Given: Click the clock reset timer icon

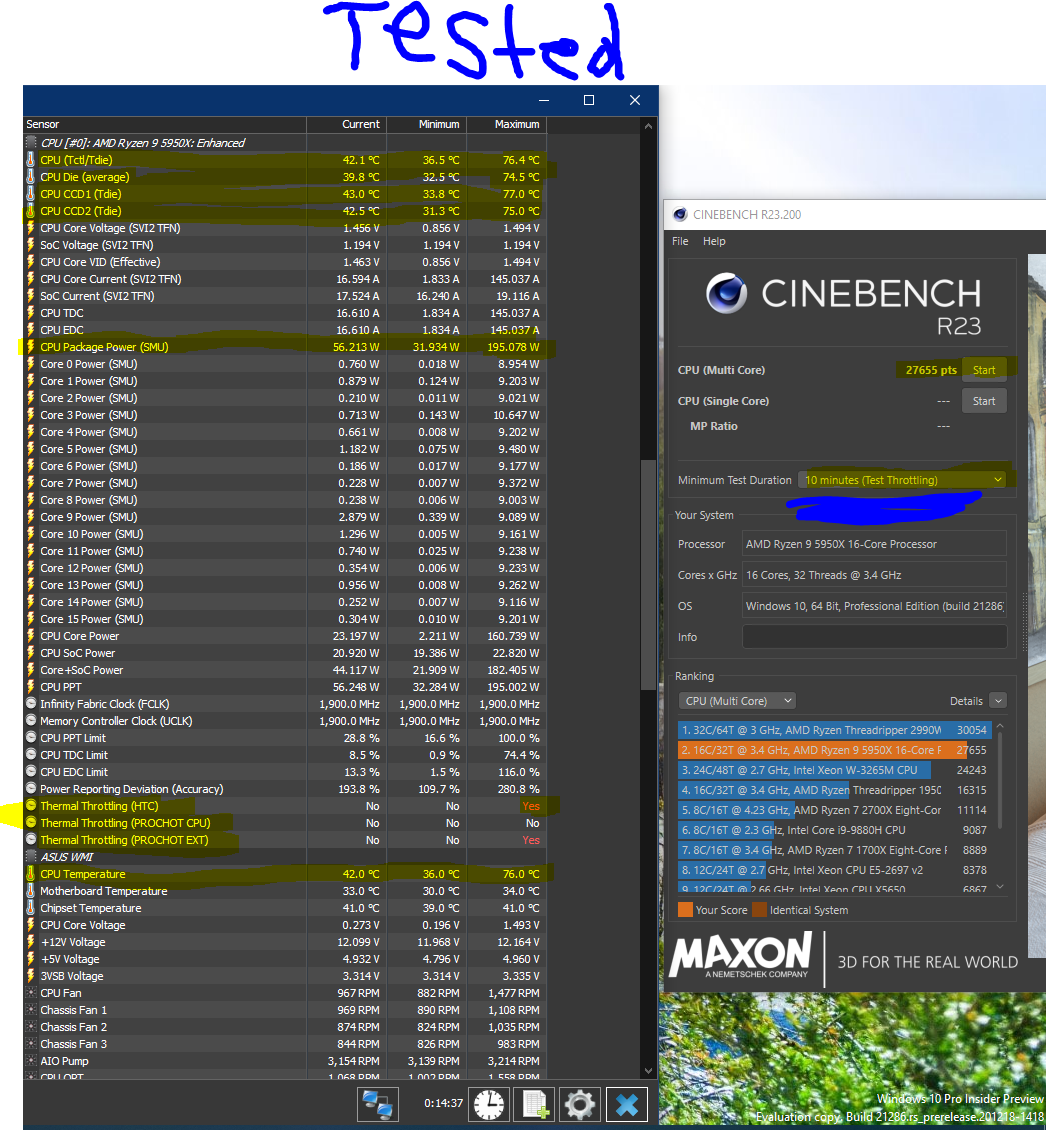Looking at the screenshot, I should coord(489,1103).
